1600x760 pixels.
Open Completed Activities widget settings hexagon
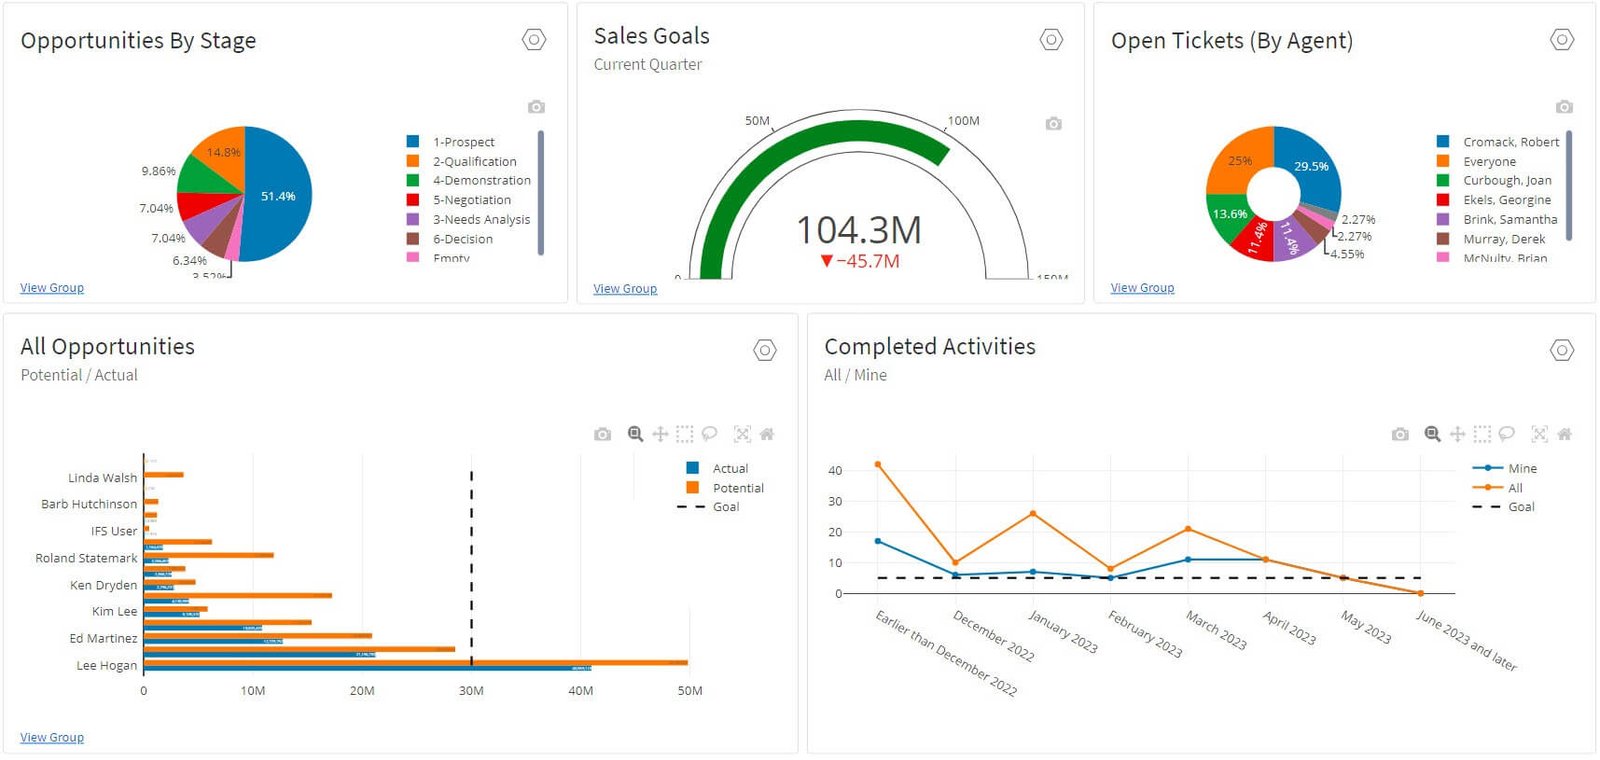1562,350
